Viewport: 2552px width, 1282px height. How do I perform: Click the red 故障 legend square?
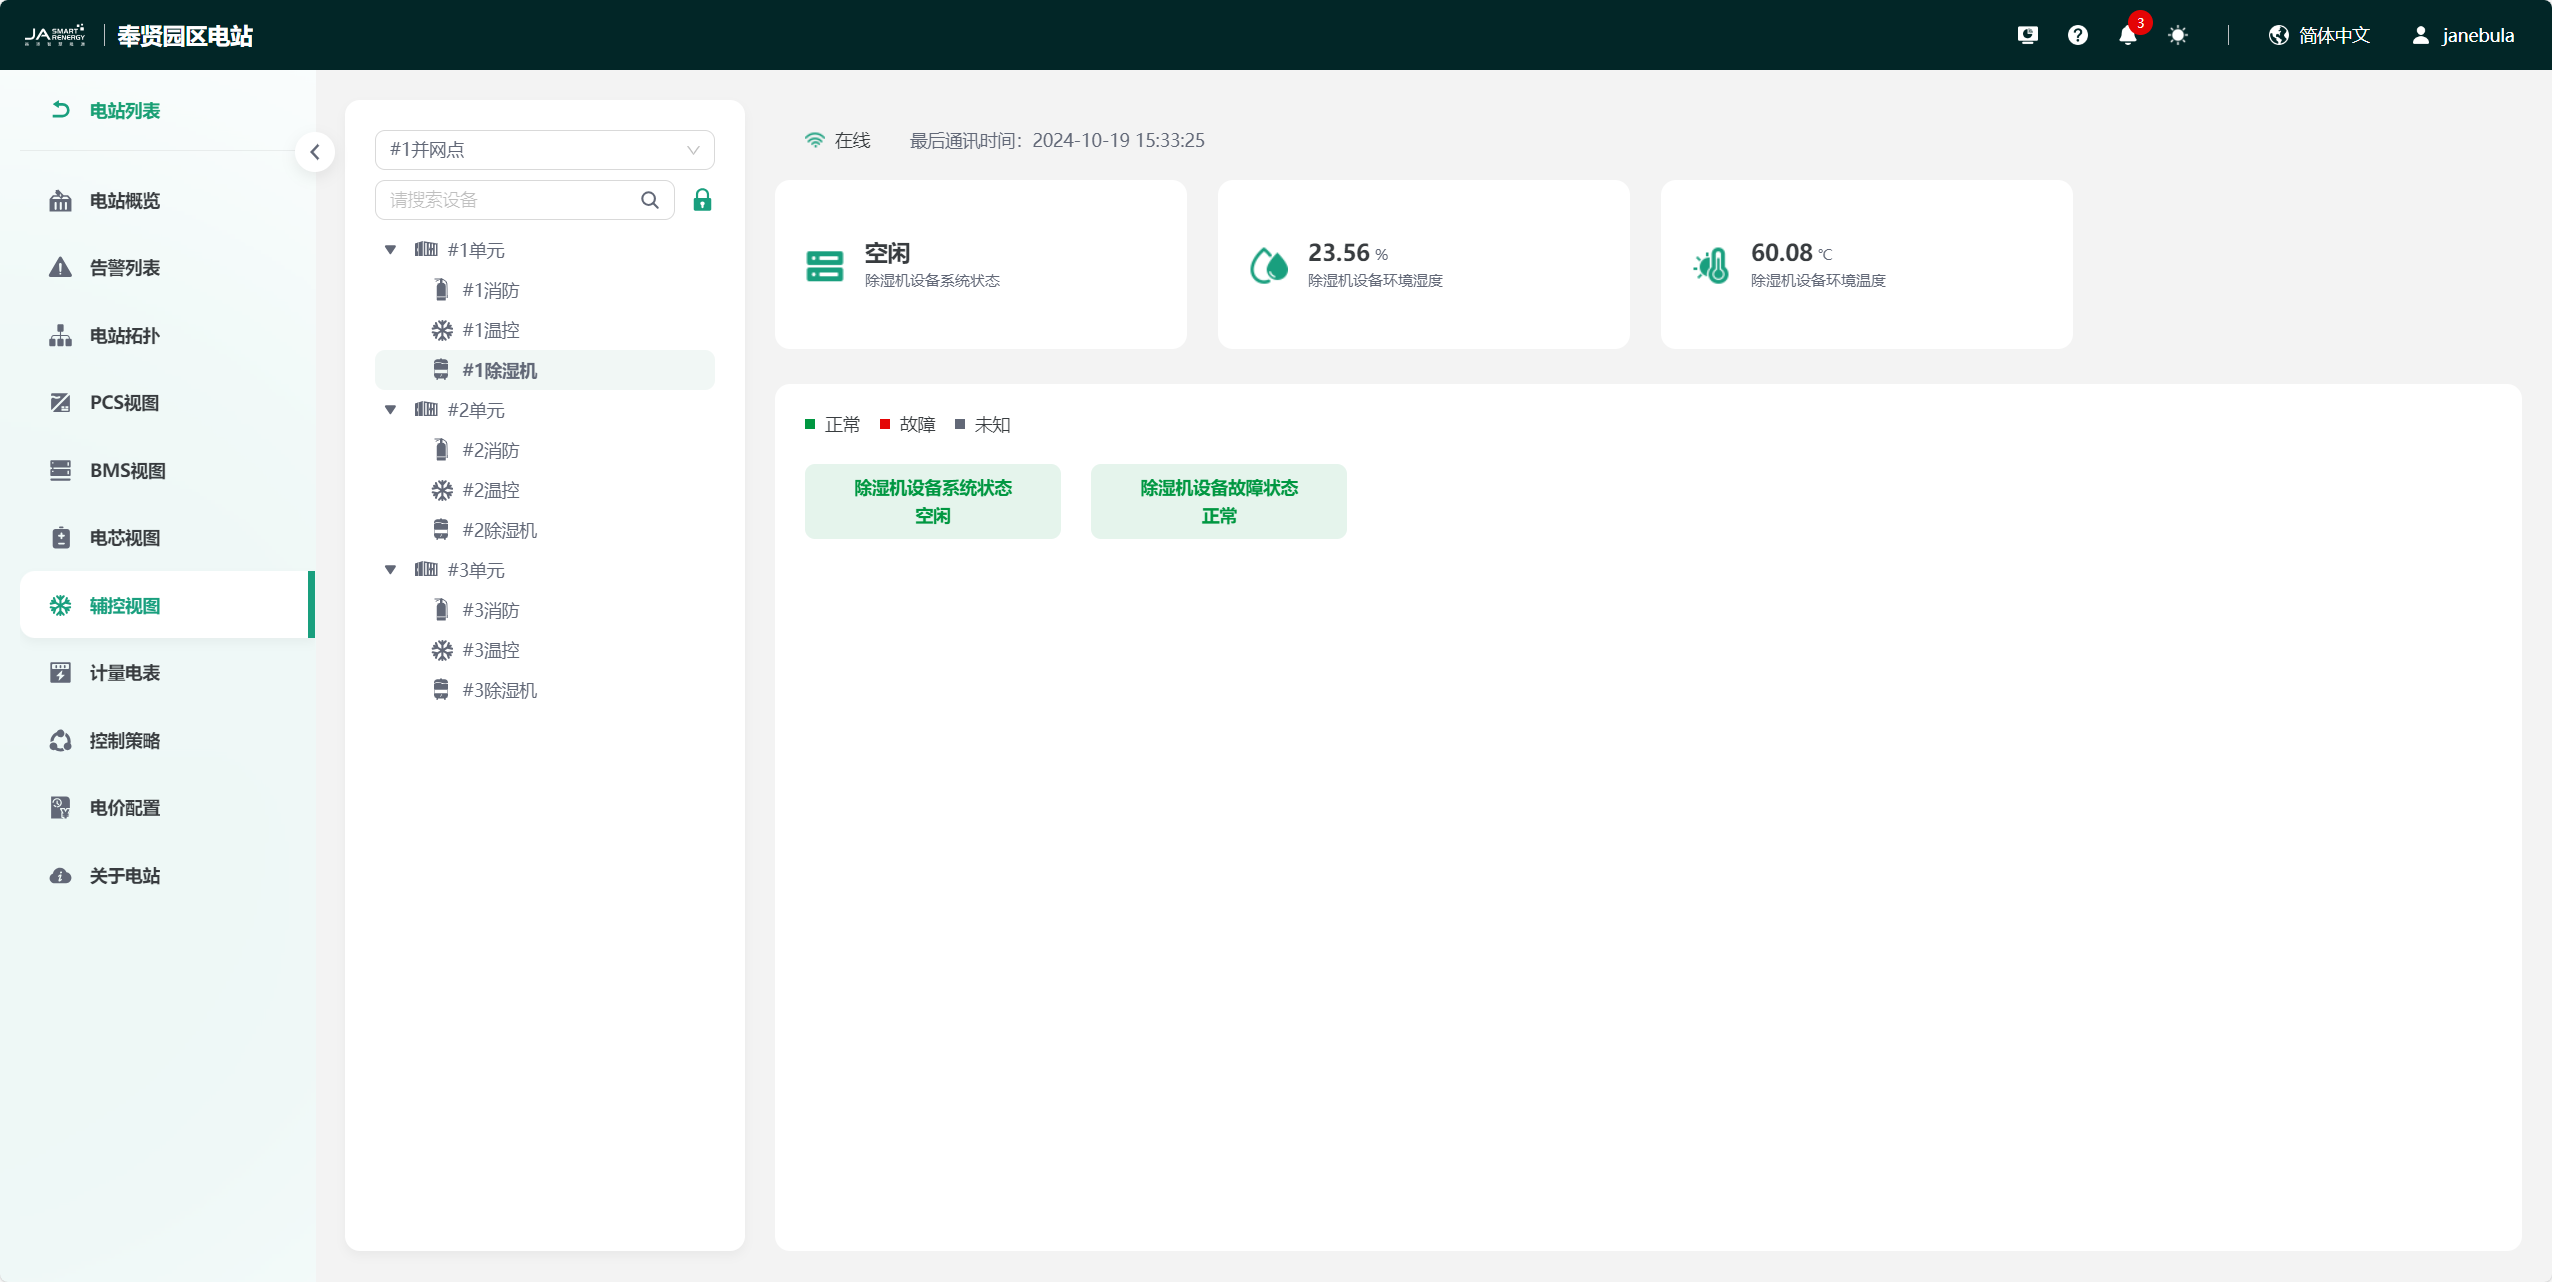click(885, 425)
